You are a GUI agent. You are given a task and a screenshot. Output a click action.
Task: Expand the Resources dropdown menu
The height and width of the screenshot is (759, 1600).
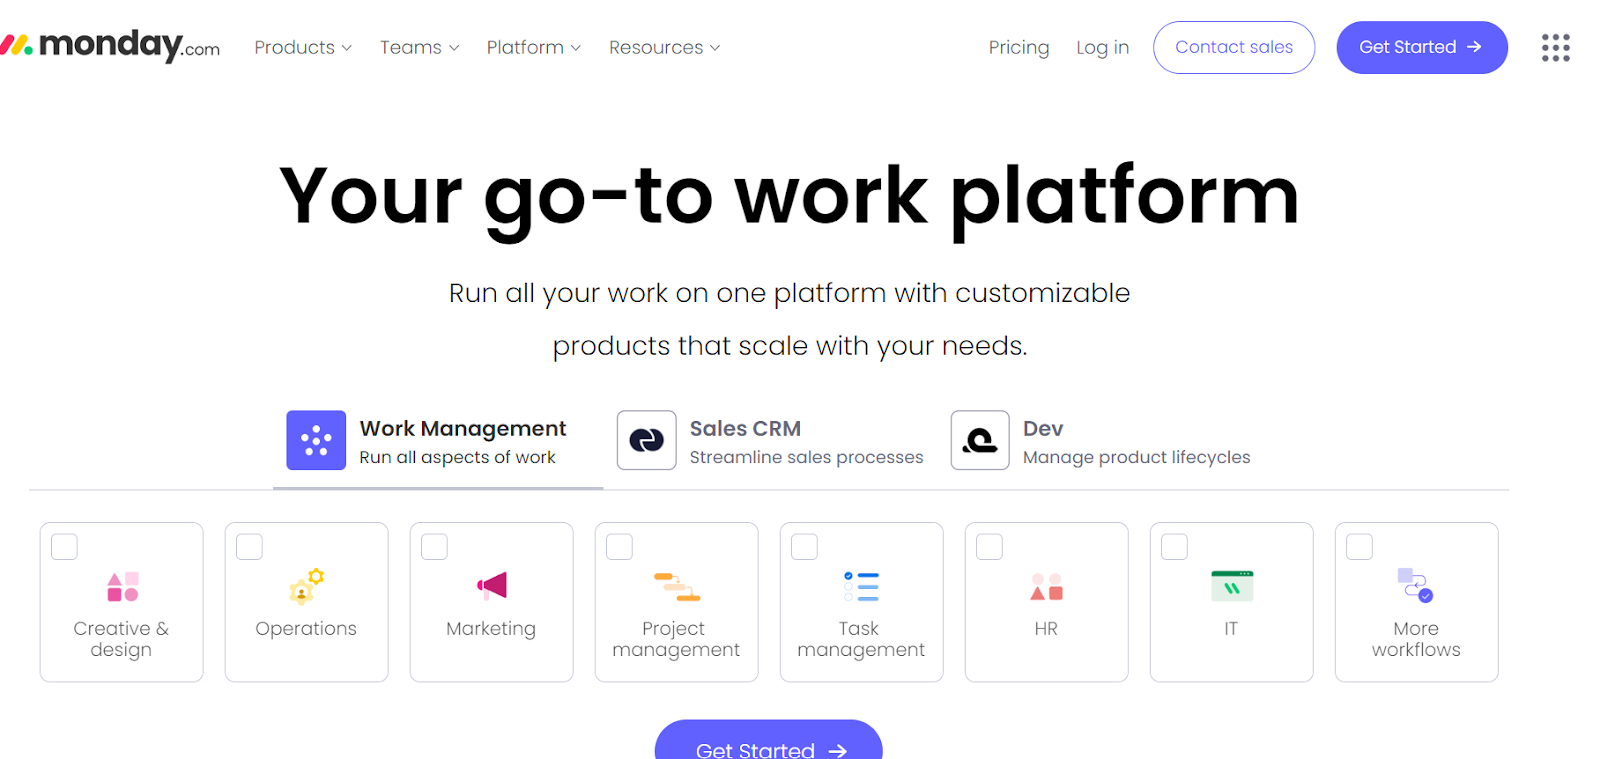(665, 47)
